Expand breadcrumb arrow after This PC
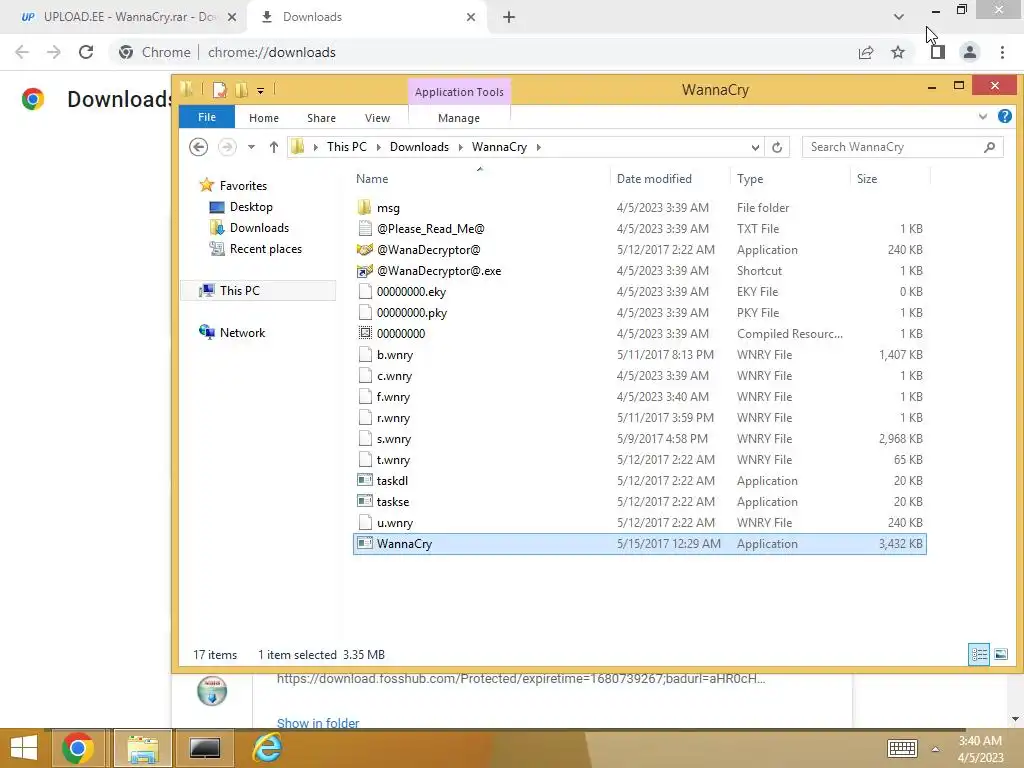 pyautogui.click(x=378, y=147)
